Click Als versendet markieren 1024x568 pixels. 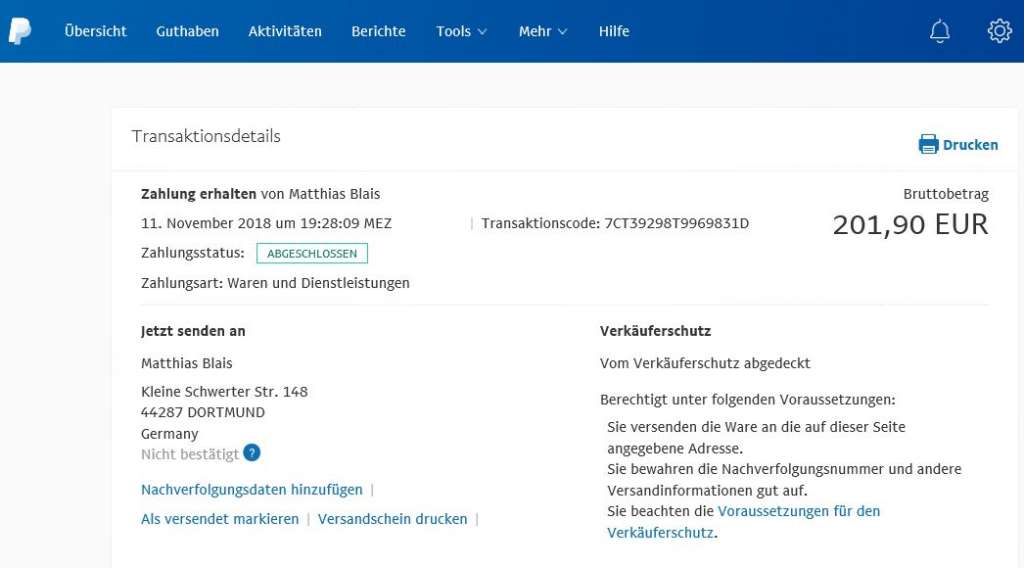click(219, 519)
